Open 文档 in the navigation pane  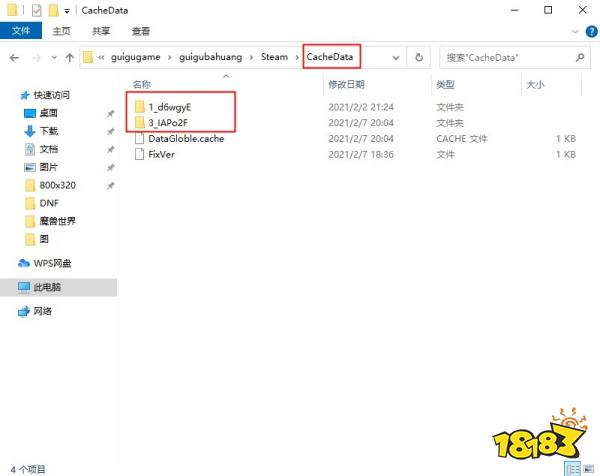(x=49, y=149)
